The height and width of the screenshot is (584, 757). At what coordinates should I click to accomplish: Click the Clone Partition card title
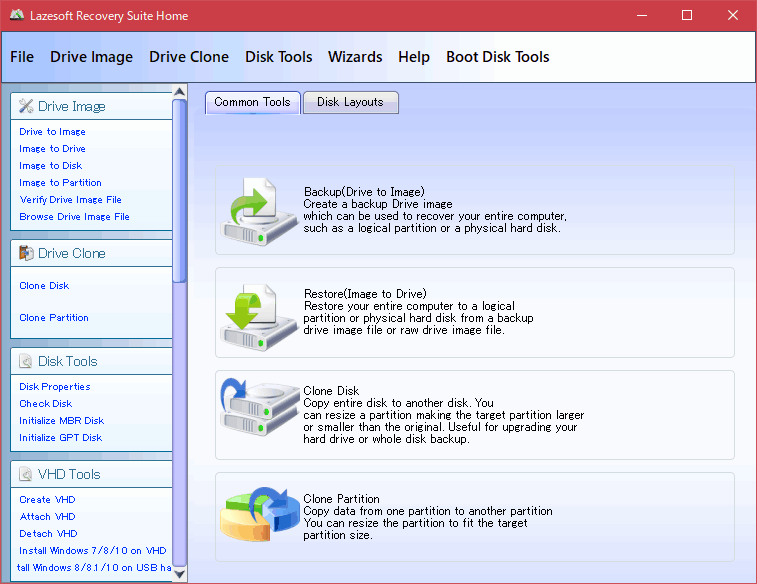pos(341,499)
